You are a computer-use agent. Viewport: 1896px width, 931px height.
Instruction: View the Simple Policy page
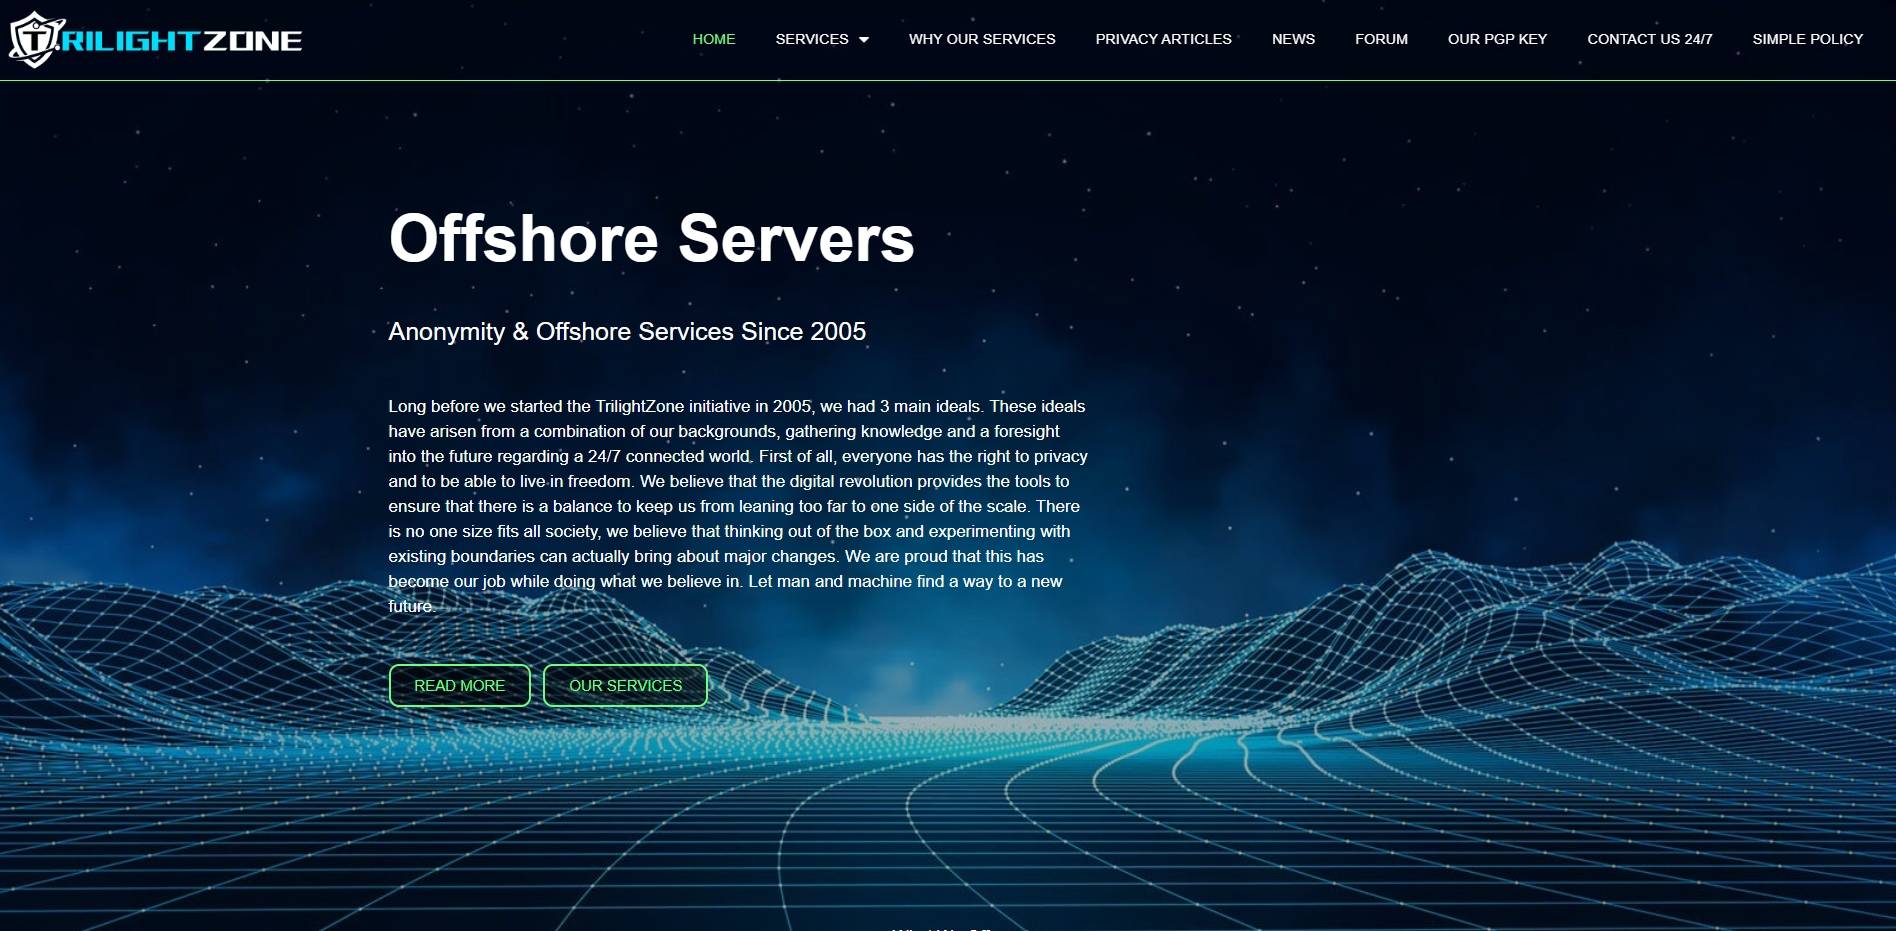[1807, 39]
